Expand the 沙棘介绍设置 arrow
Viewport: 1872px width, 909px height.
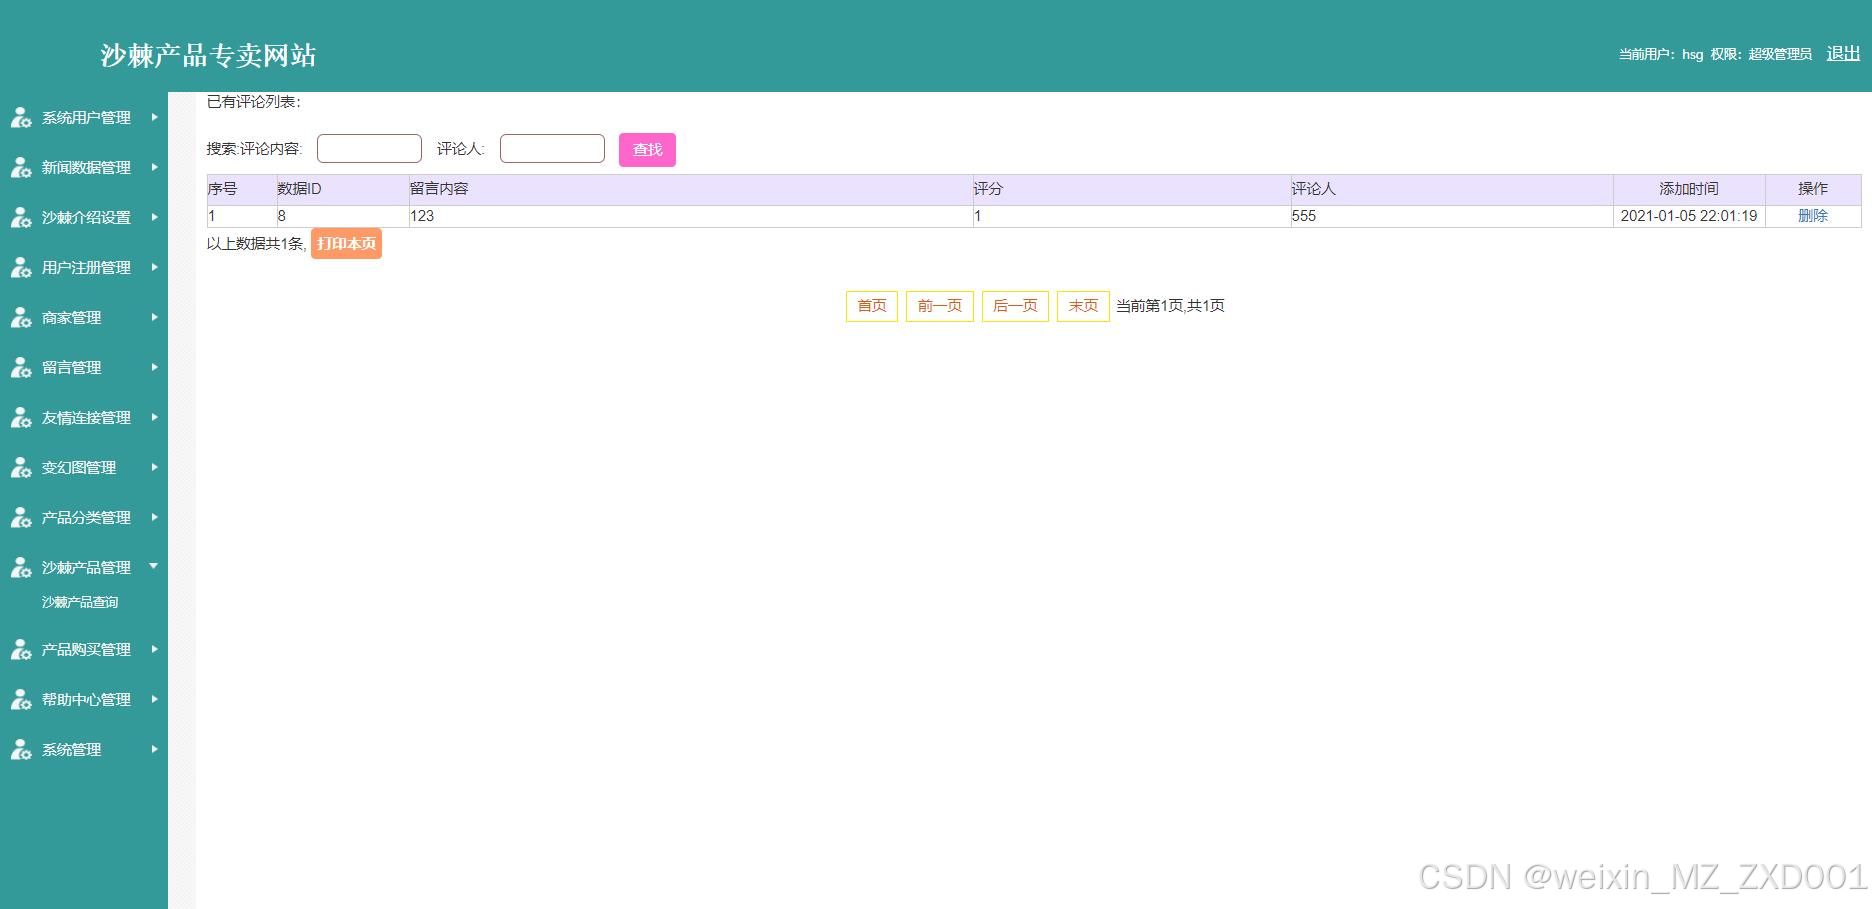pyautogui.click(x=154, y=217)
